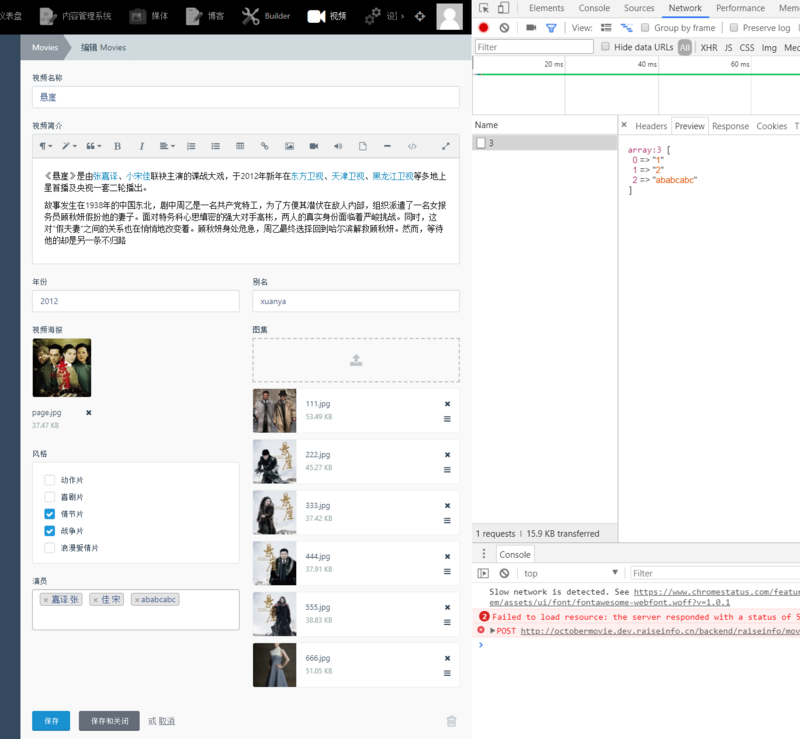Open the Response tab in request details
This screenshot has width=800, height=739.
click(730, 126)
